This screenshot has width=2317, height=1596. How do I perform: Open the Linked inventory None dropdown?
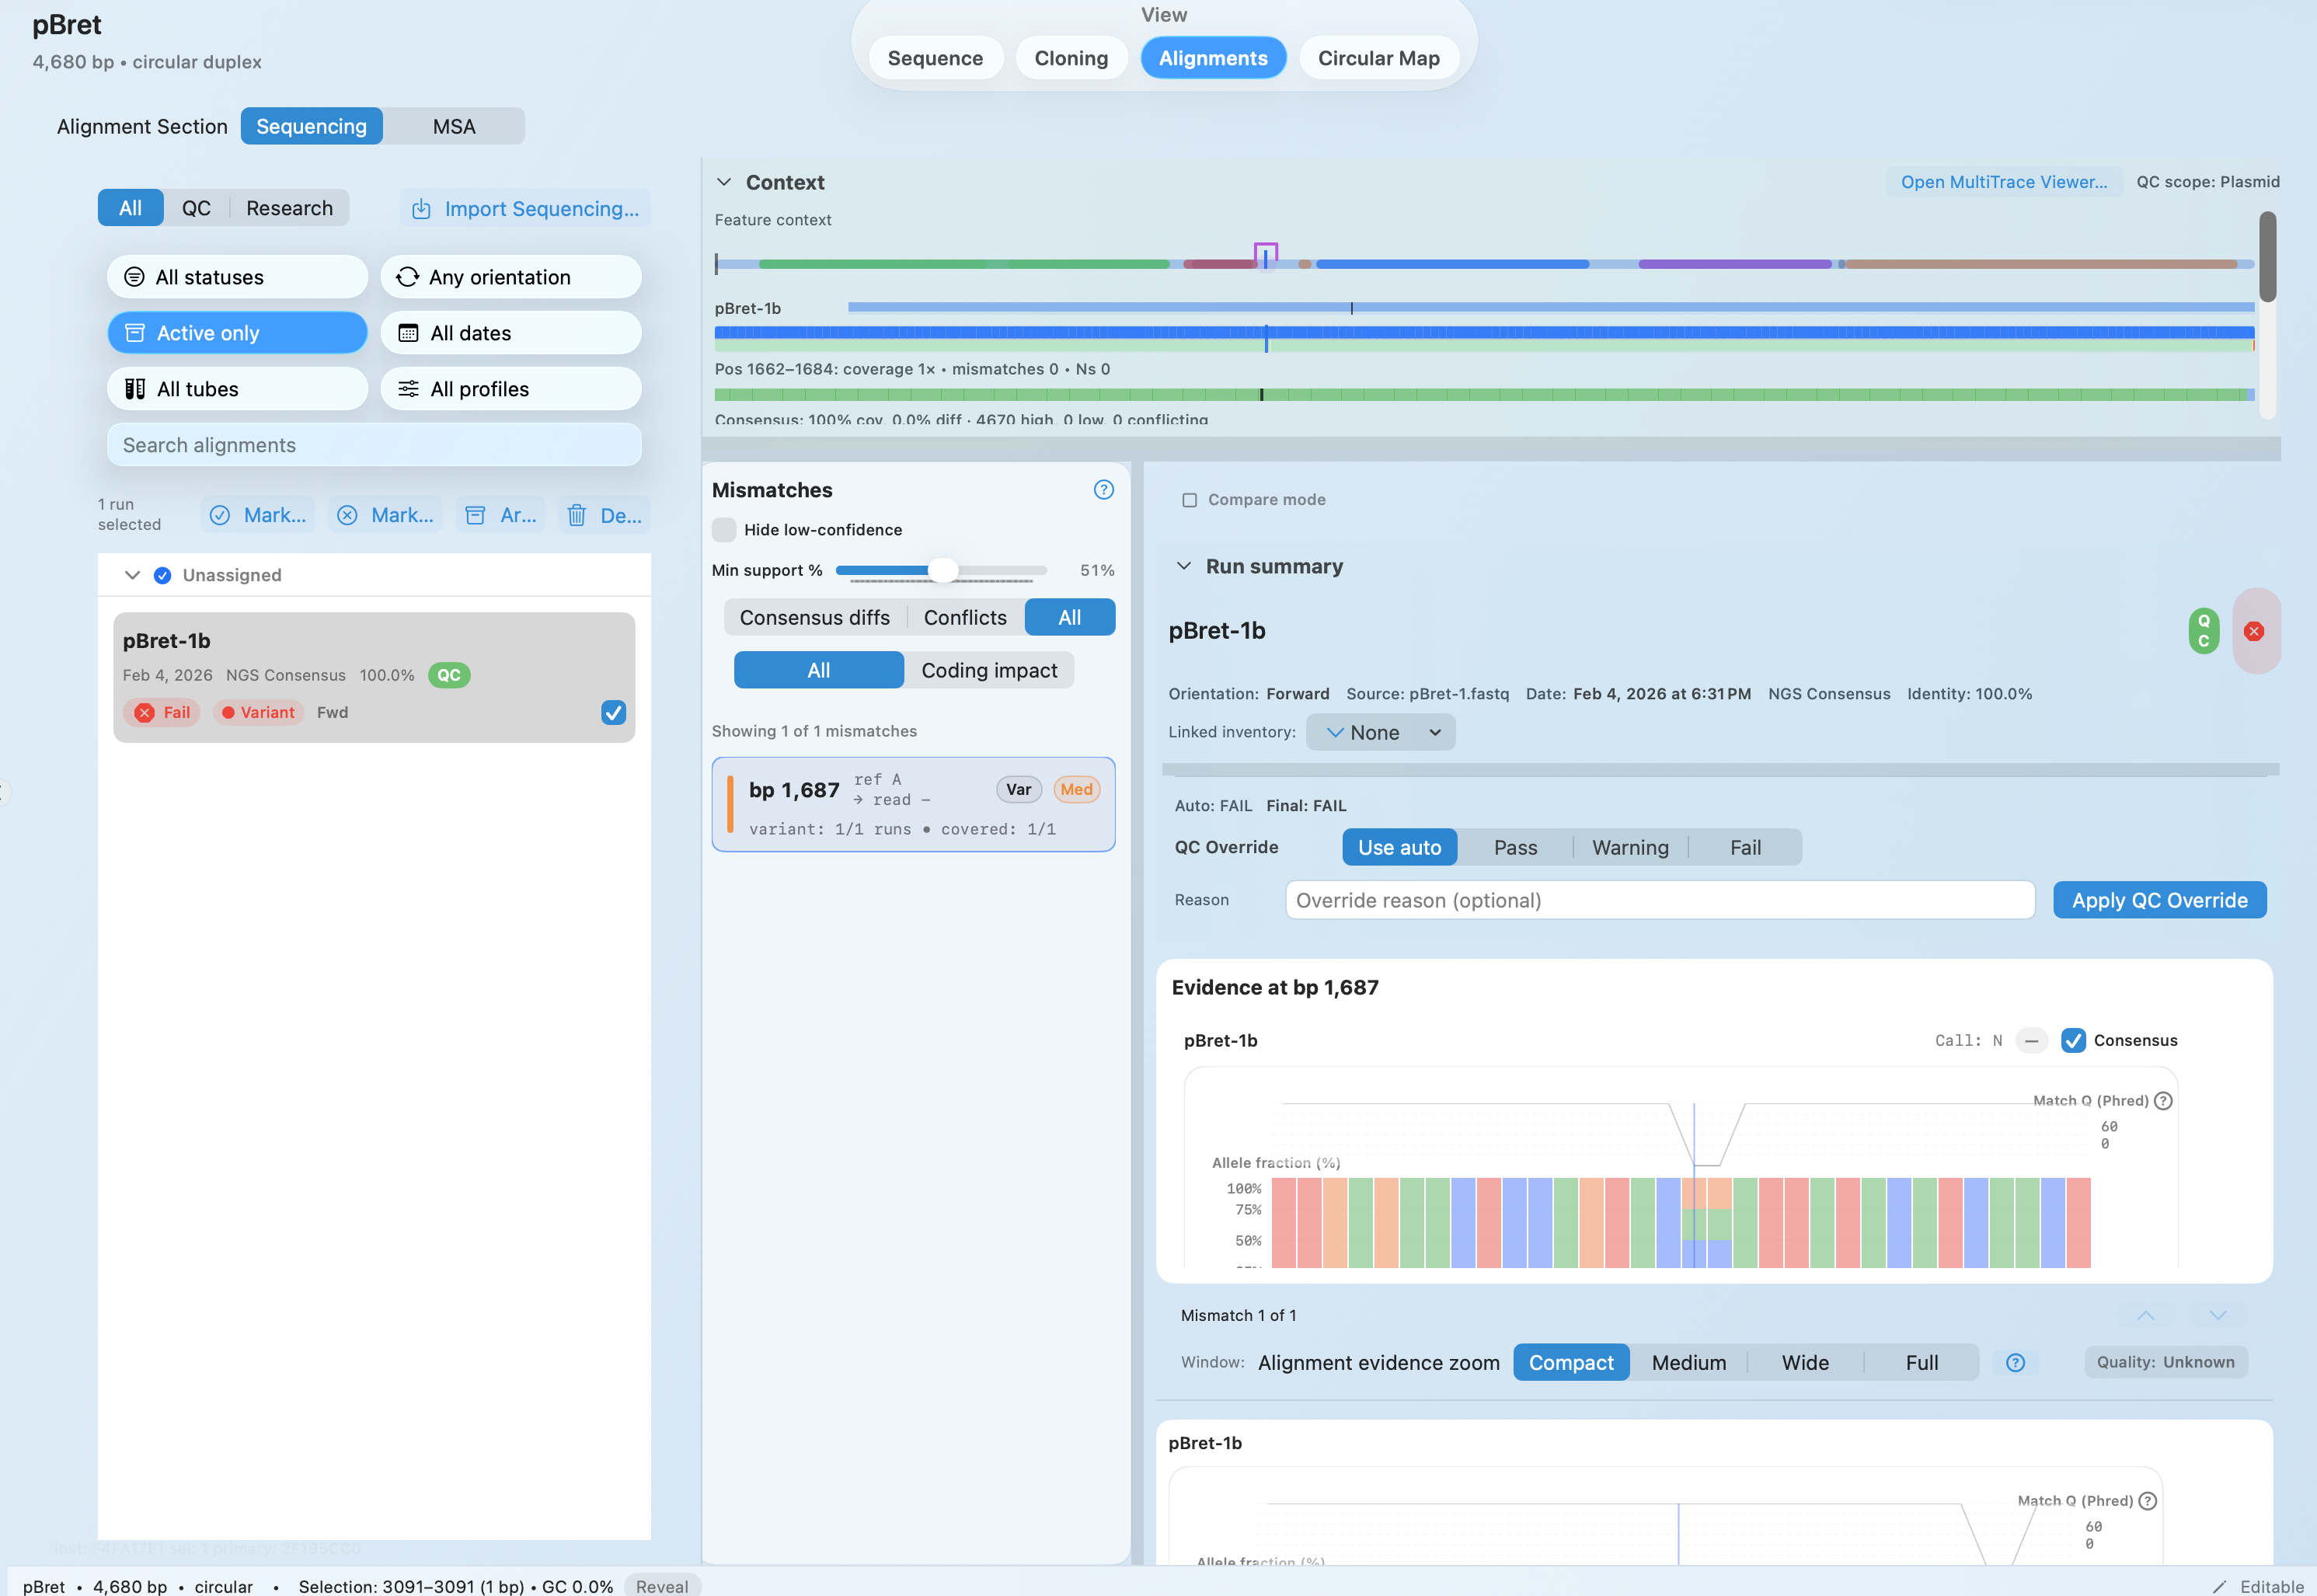point(1380,731)
